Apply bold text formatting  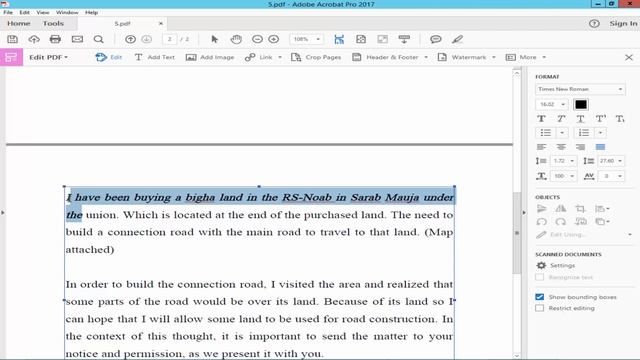541,119
